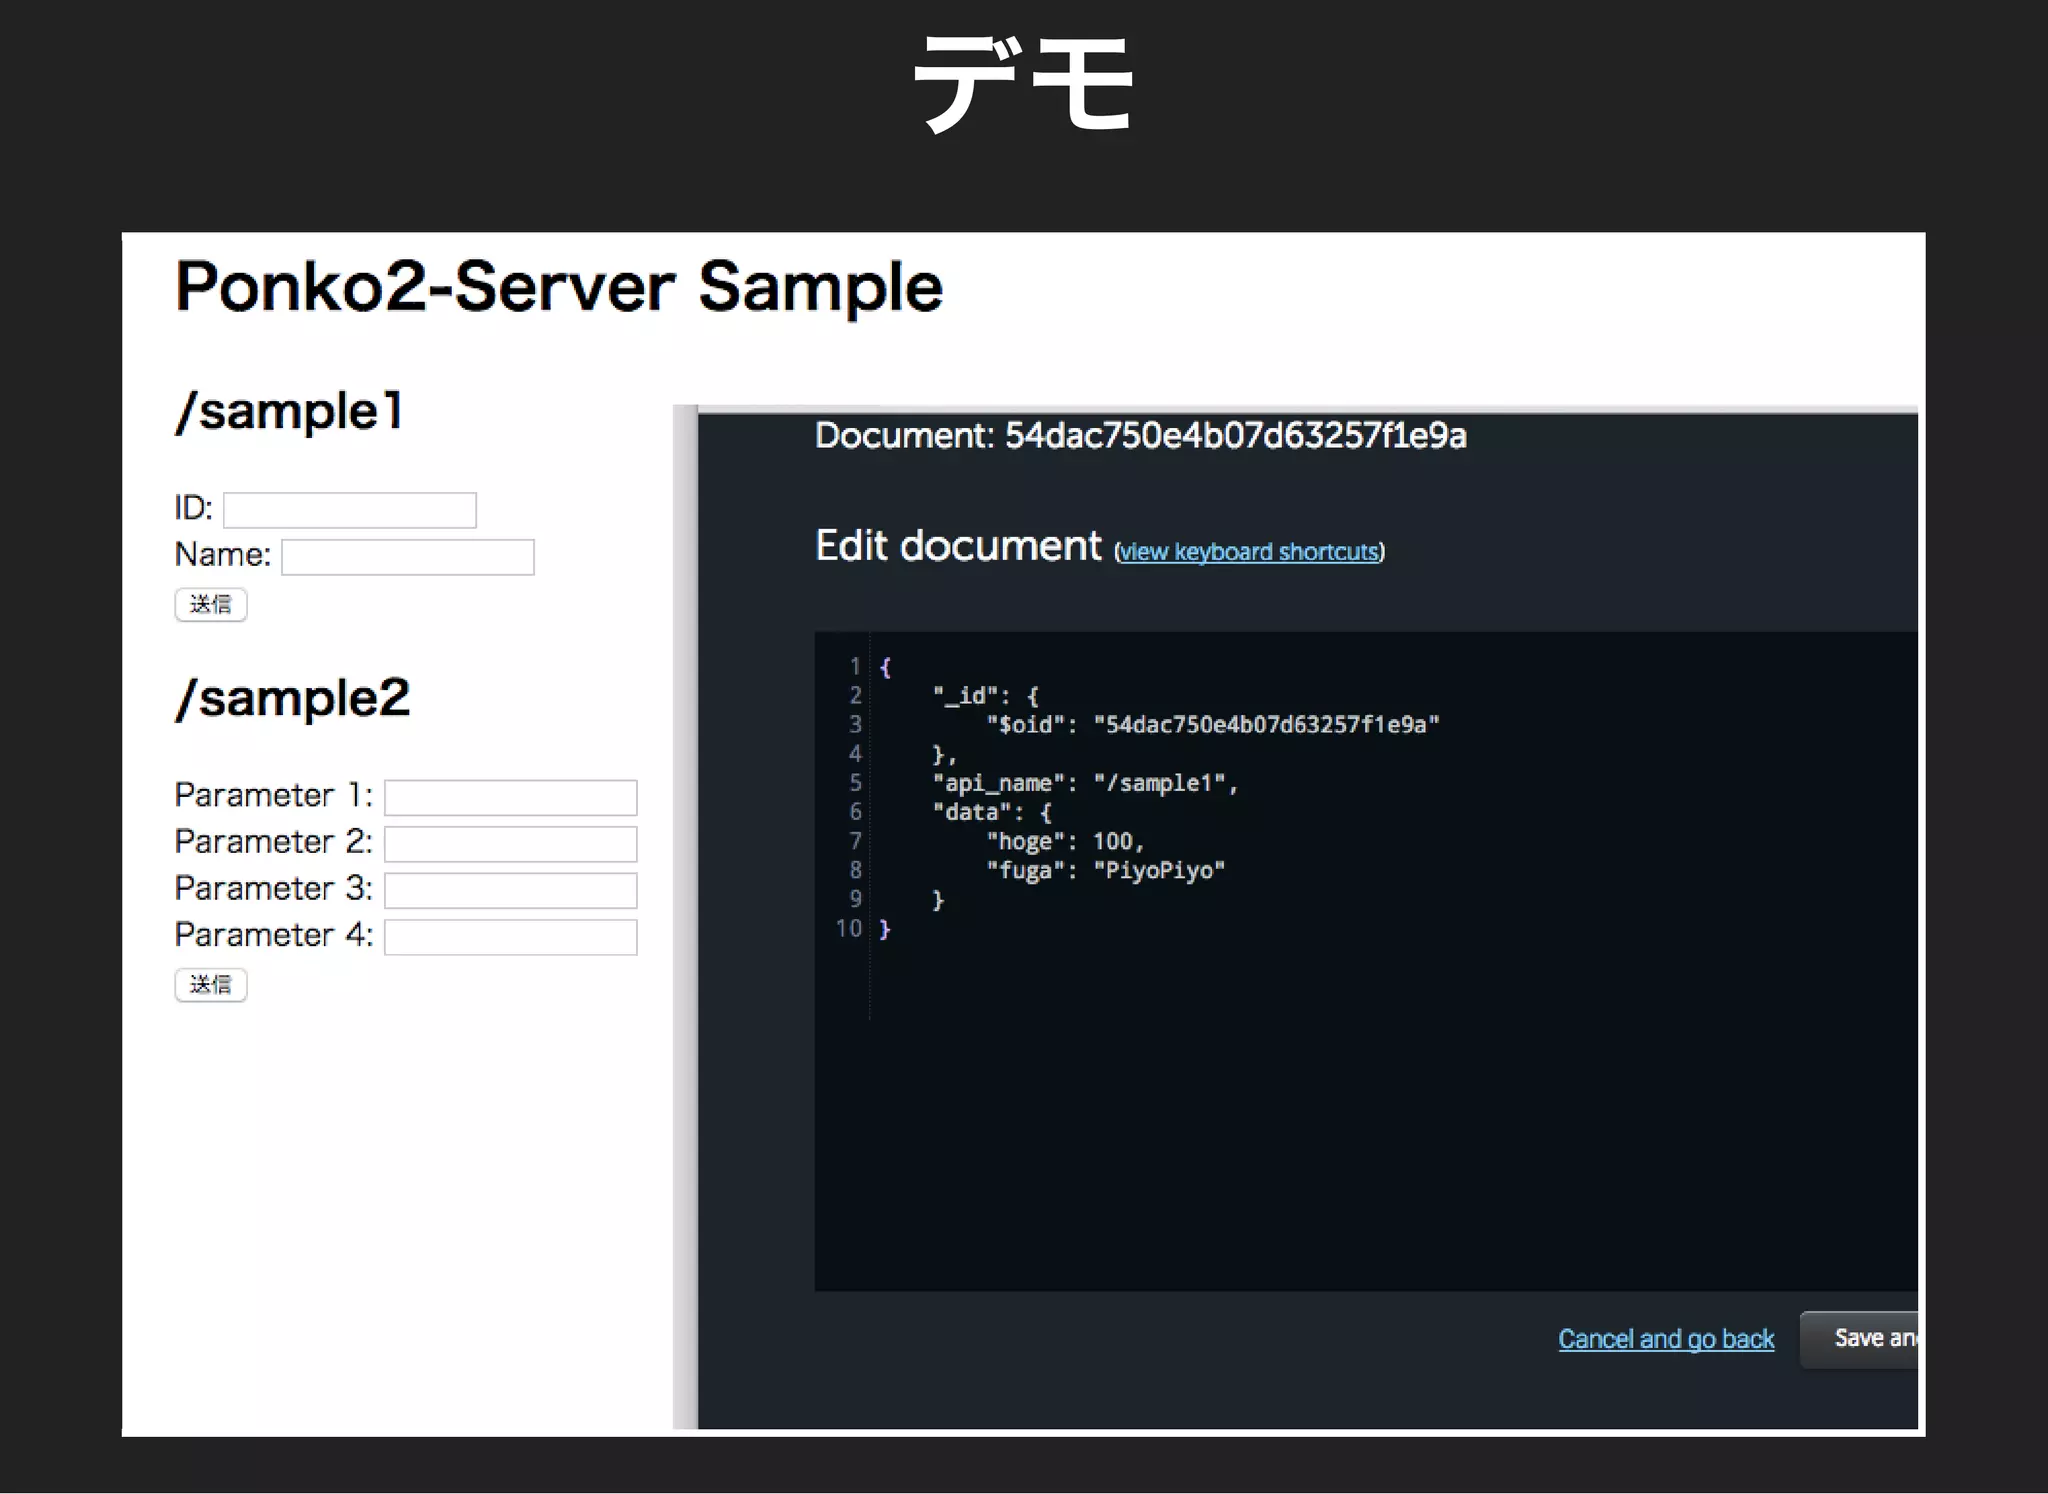
Task: Click the Parameter 4 input field
Action: point(510,937)
